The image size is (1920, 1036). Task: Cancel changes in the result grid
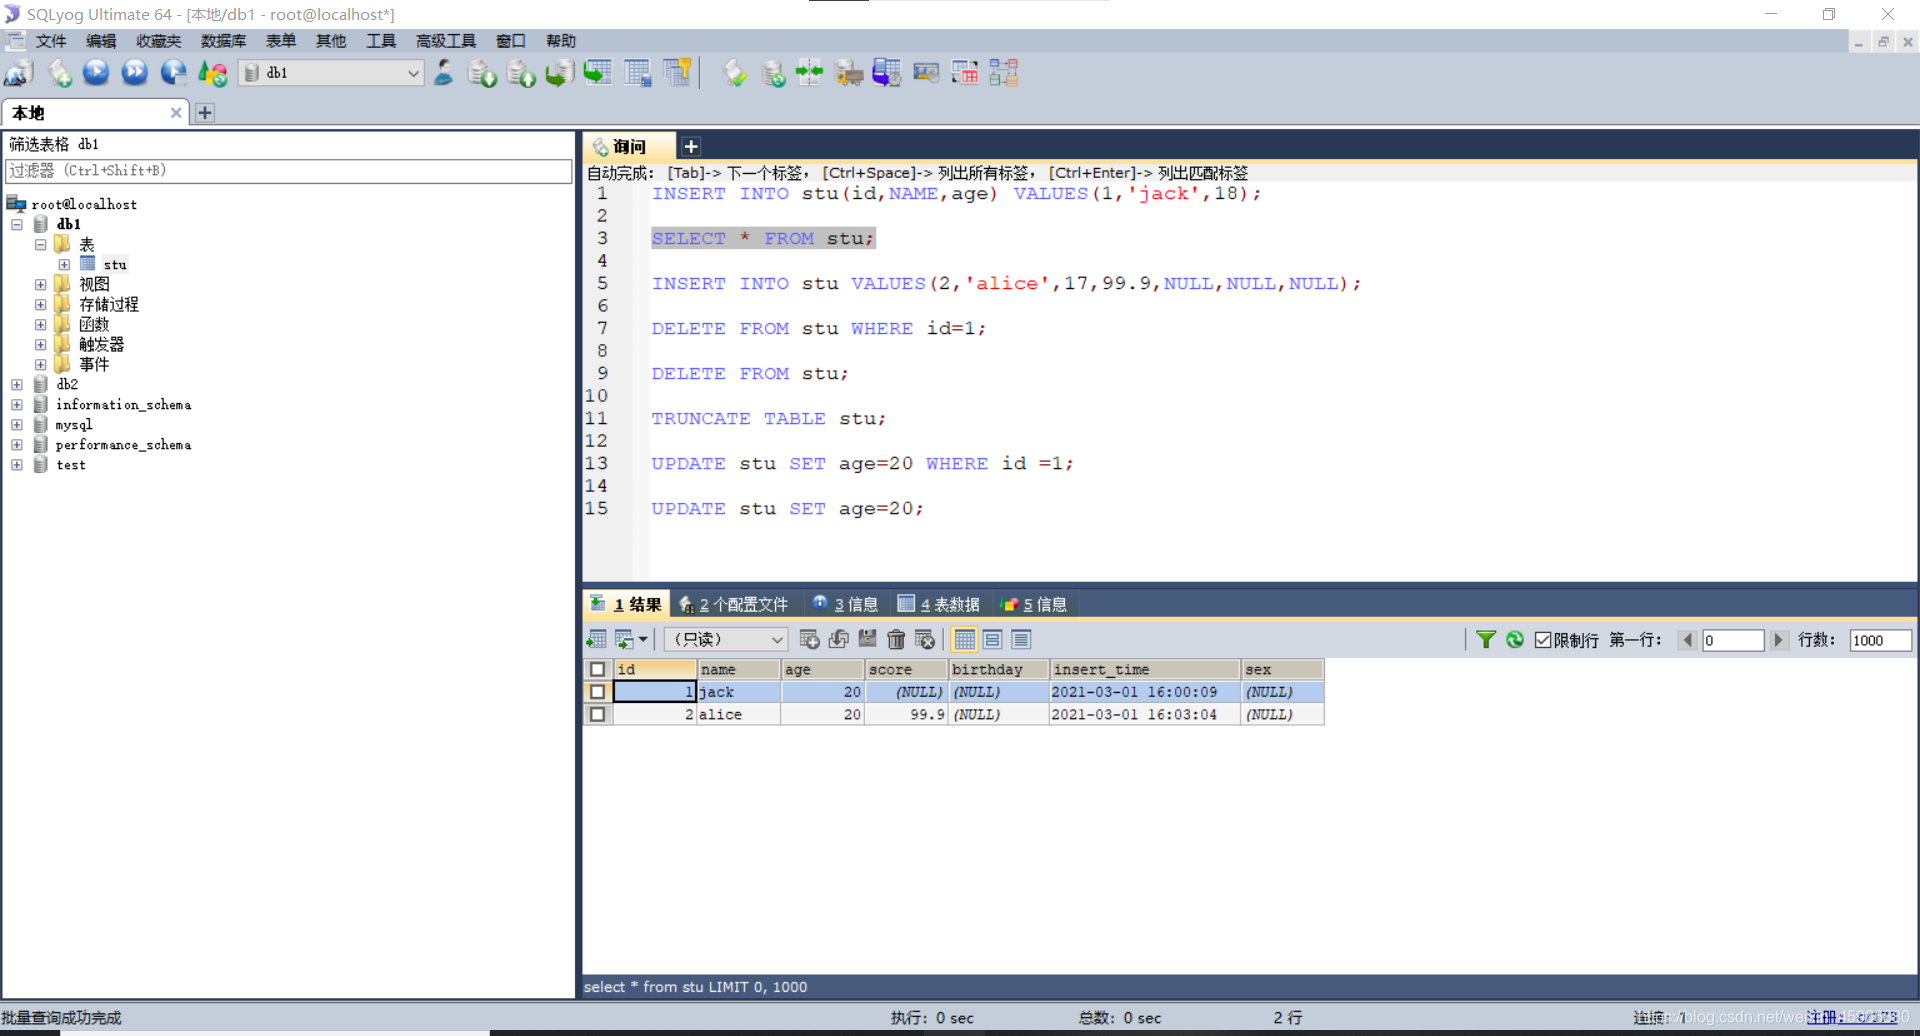[x=926, y=639]
